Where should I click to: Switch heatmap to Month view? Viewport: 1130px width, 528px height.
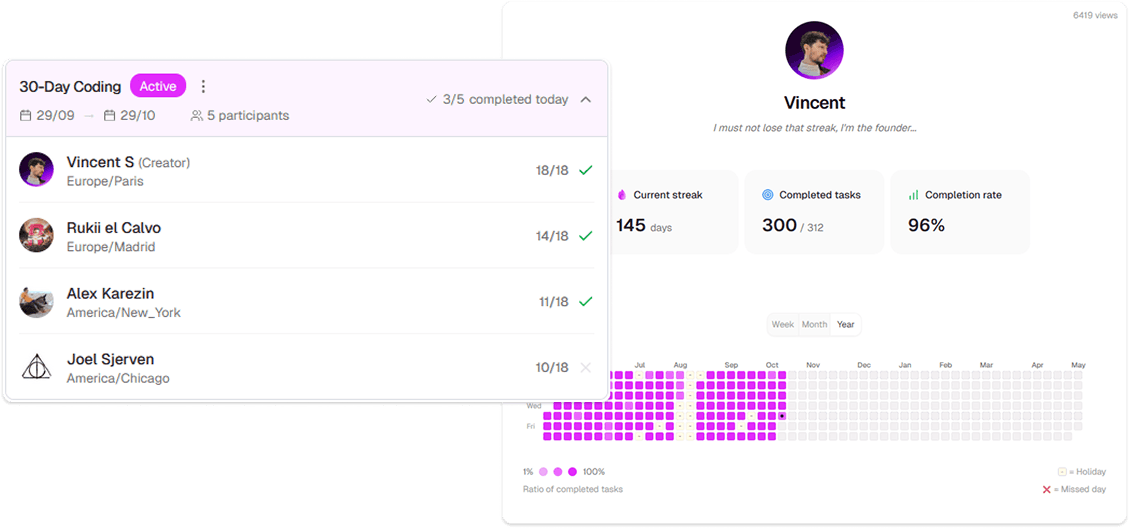(x=814, y=325)
